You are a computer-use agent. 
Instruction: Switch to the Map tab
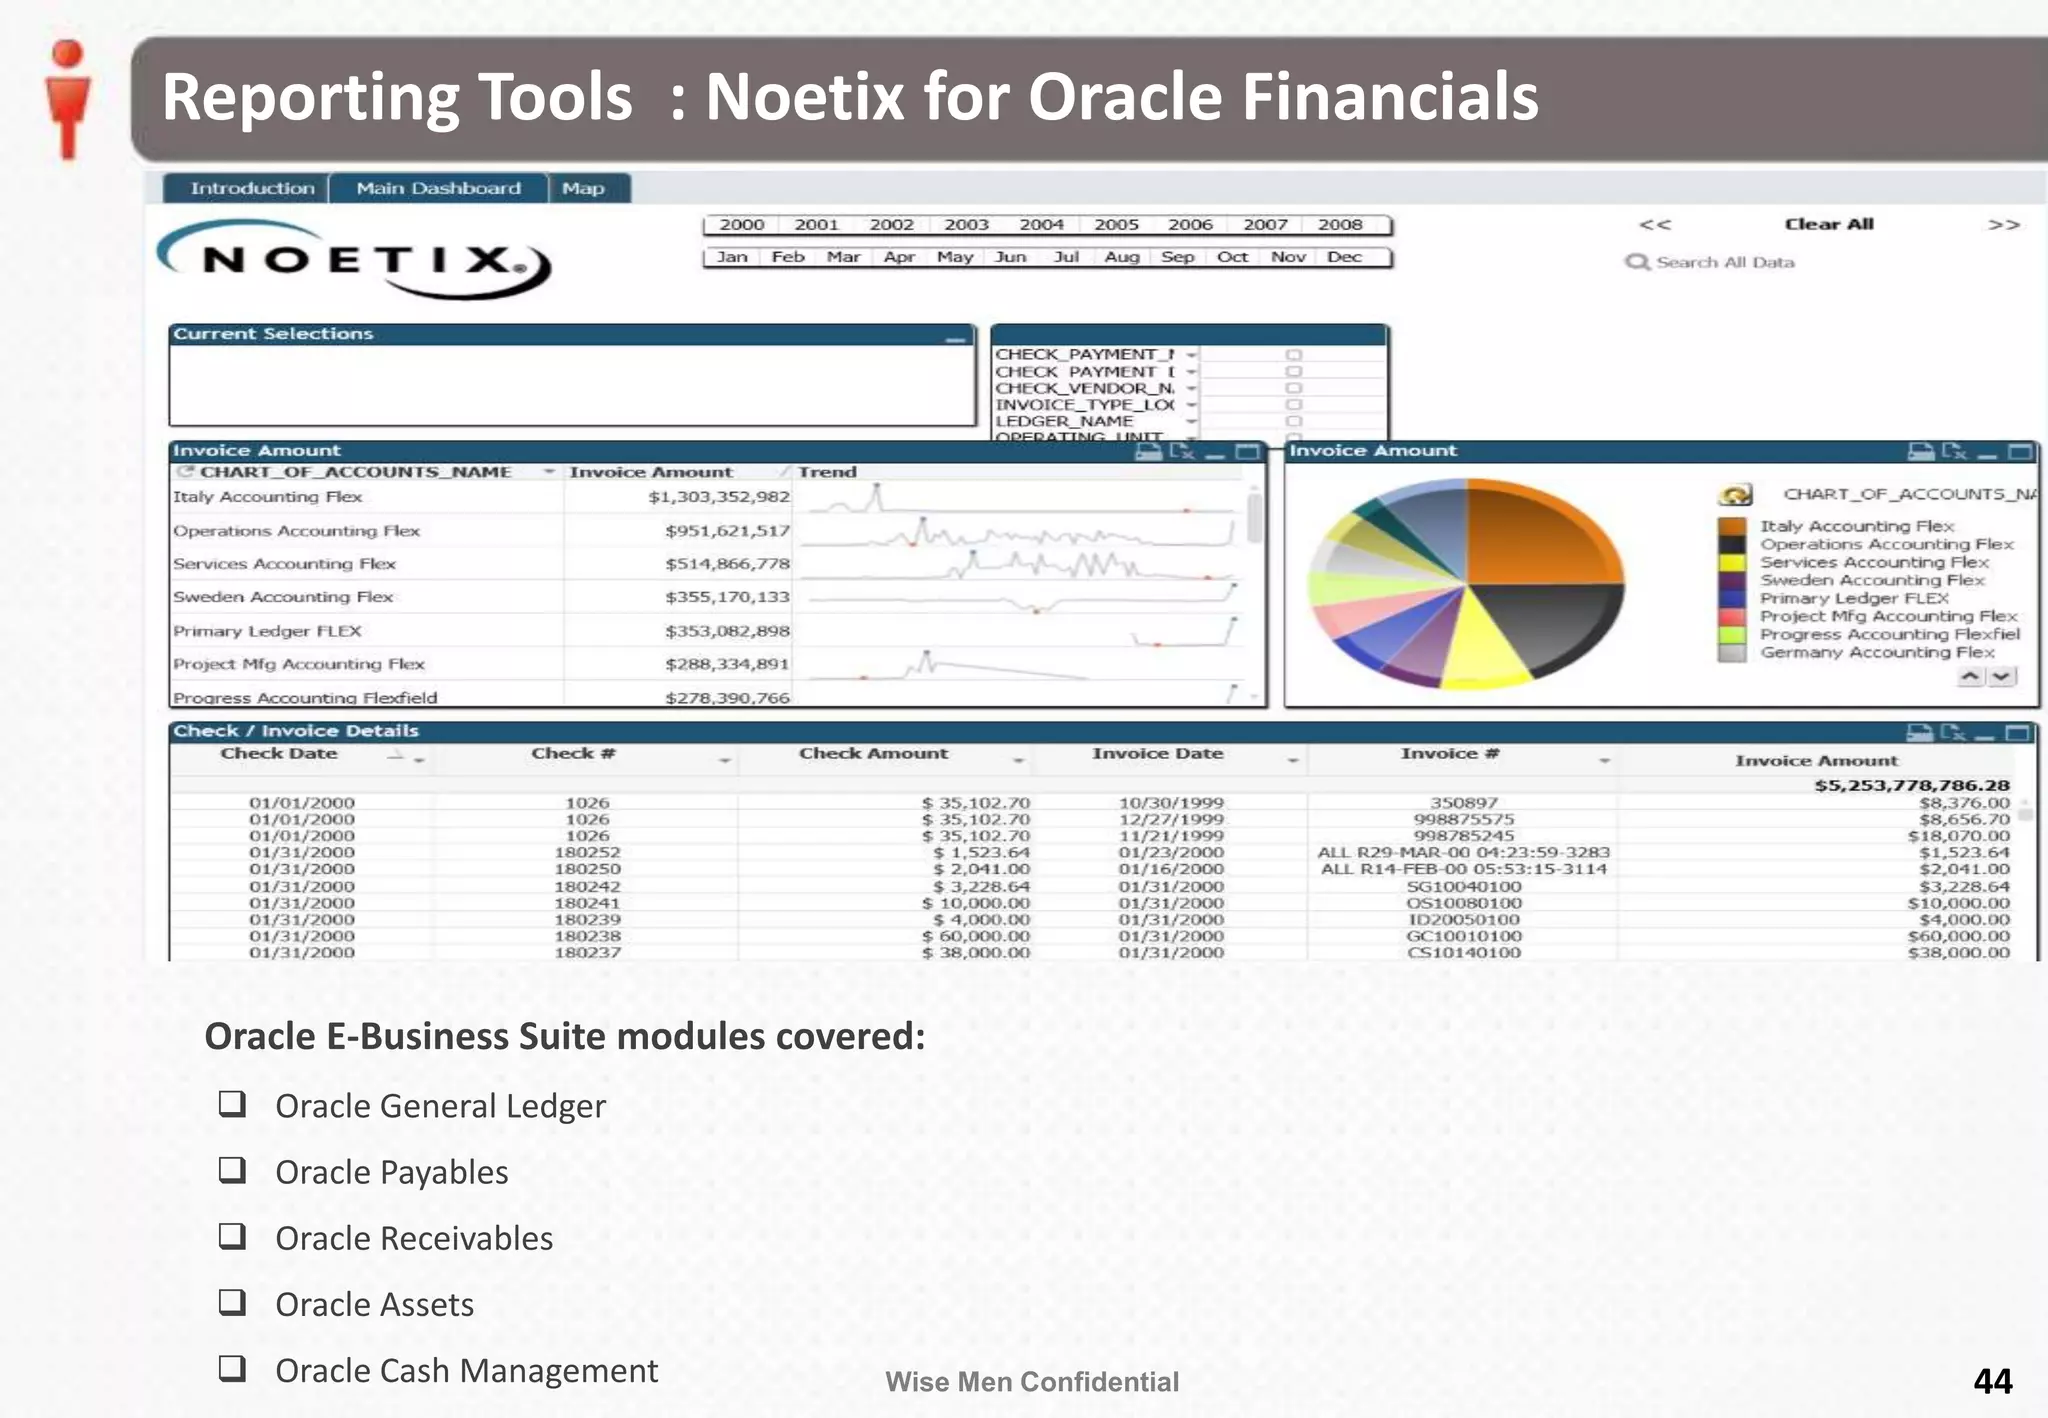[589, 188]
